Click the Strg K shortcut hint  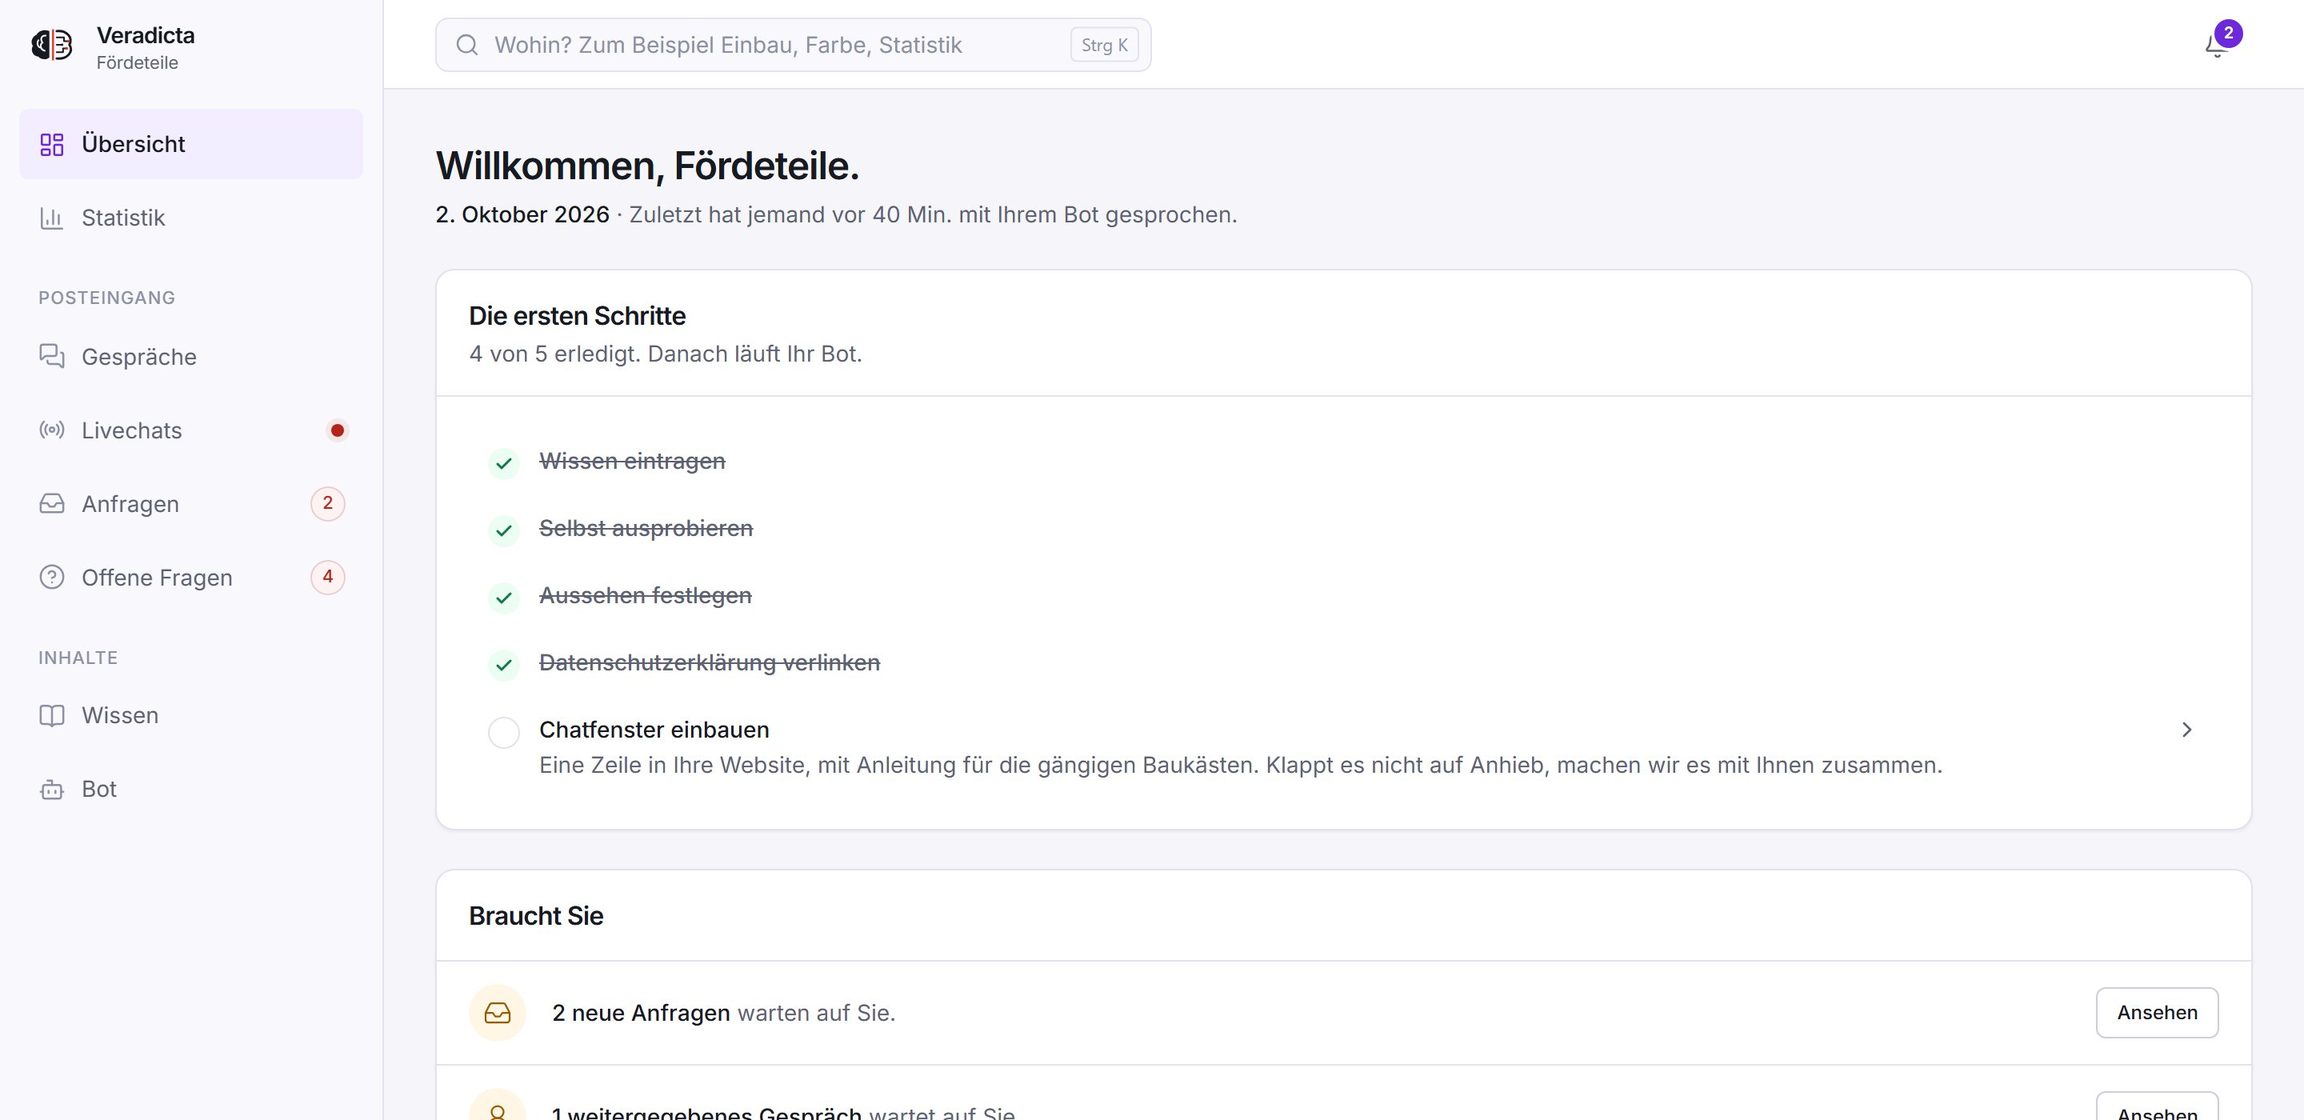pos(1104,45)
